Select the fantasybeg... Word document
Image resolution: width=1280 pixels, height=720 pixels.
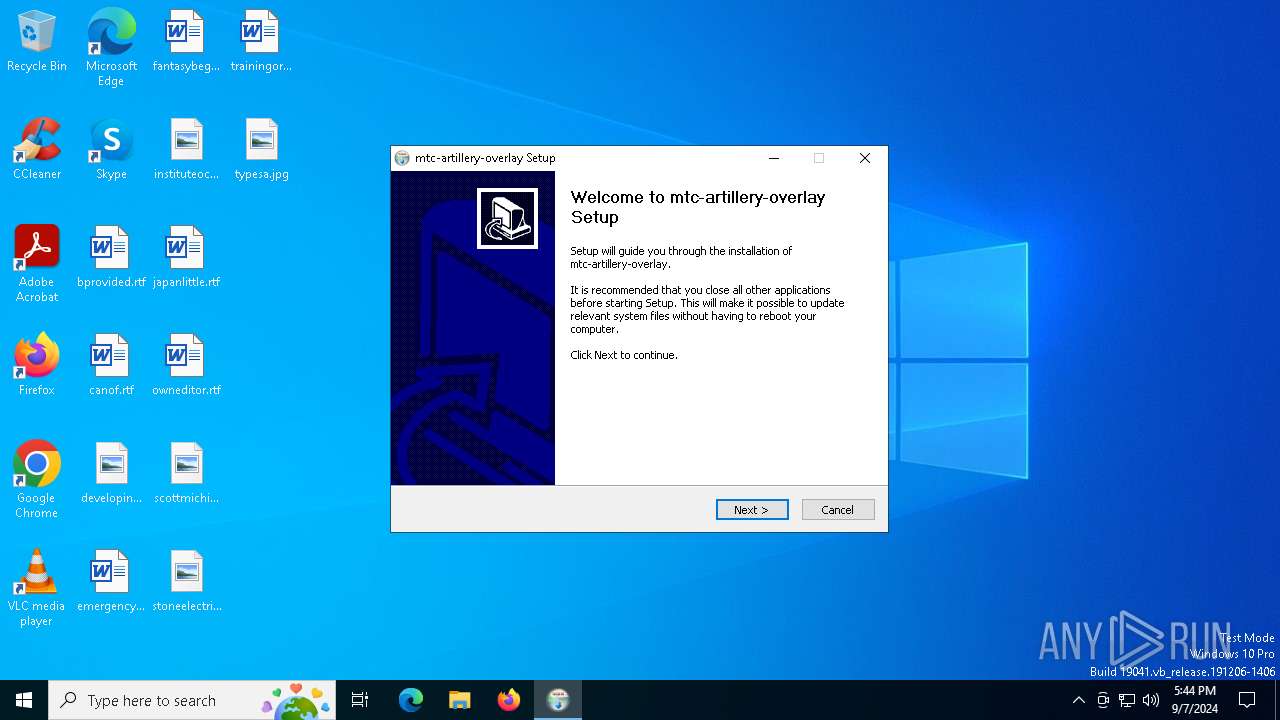point(186,41)
